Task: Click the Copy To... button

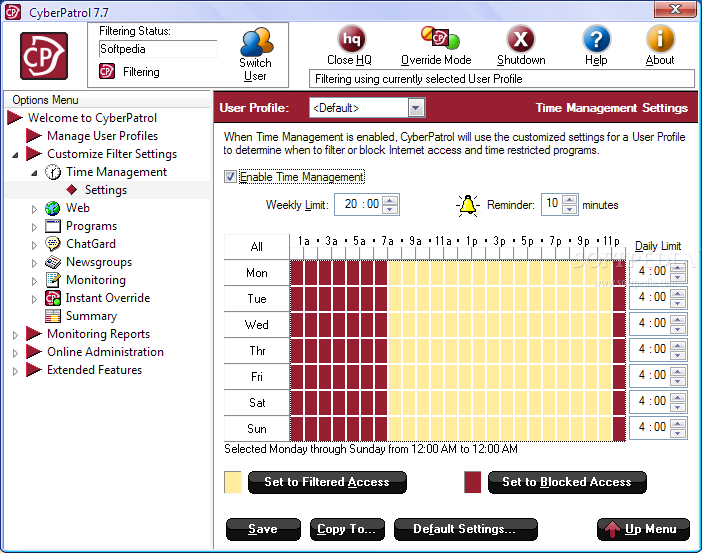Action: pos(347,529)
